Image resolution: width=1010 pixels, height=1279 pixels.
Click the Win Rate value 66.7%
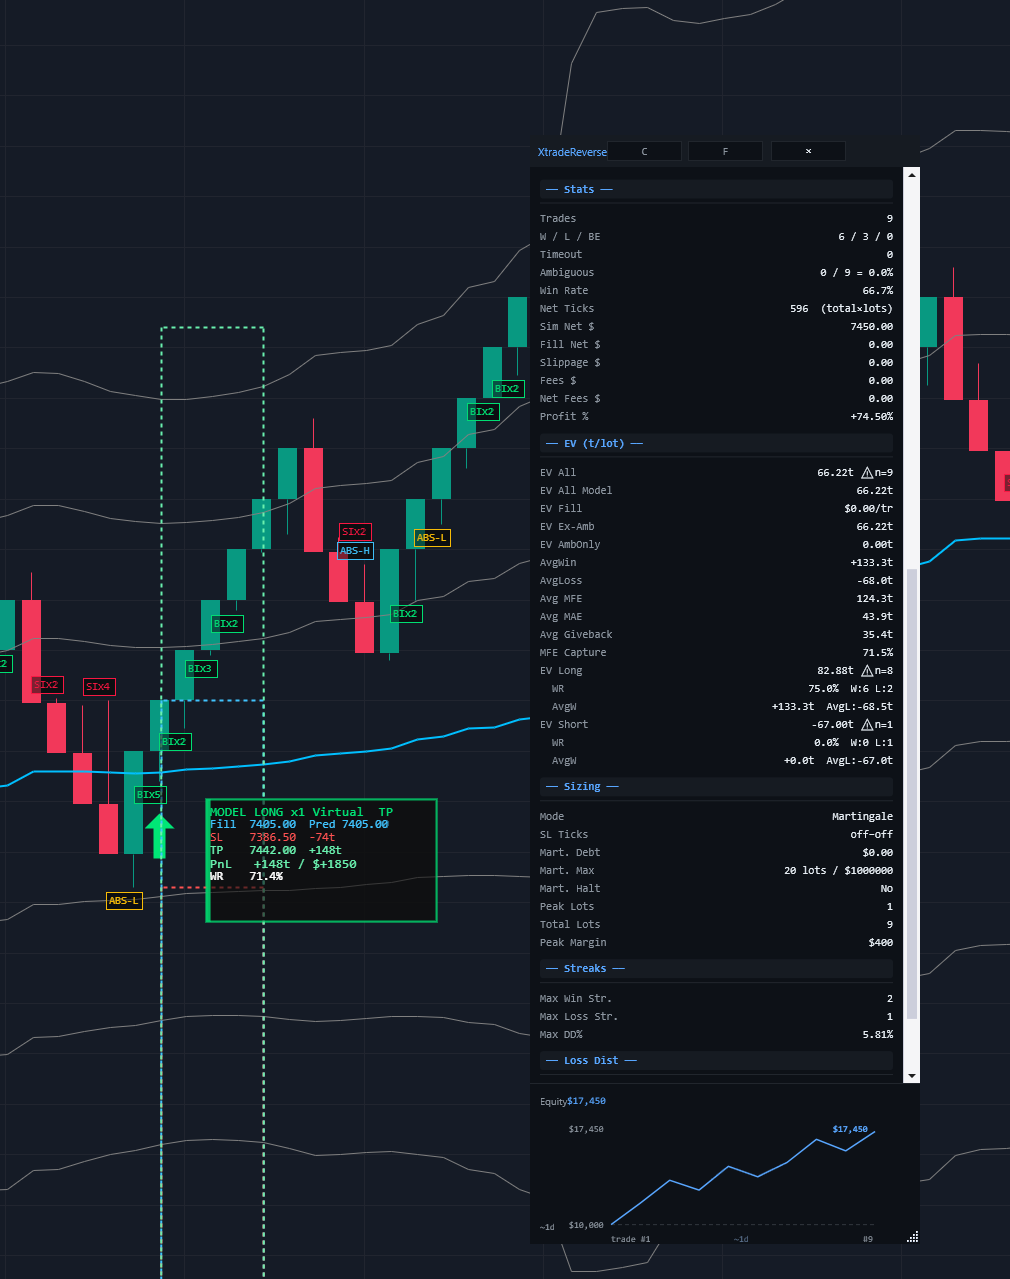pyautogui.click(x=878, y=290)
